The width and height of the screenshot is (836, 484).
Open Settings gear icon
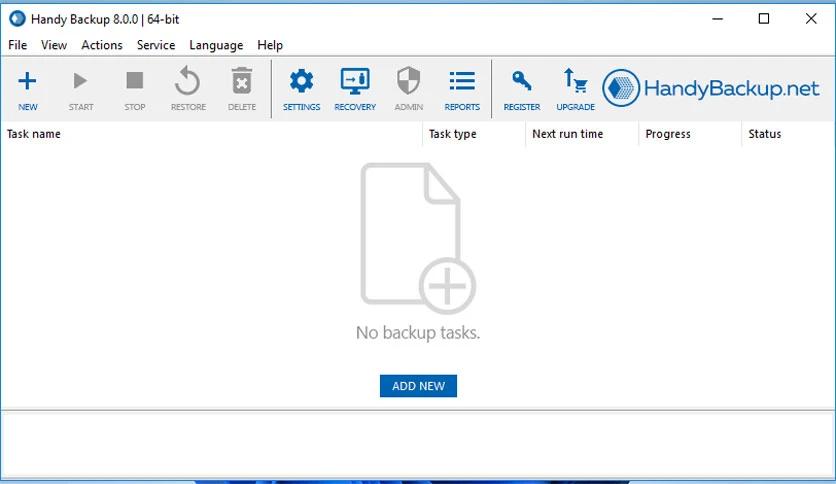coord(302,81)
